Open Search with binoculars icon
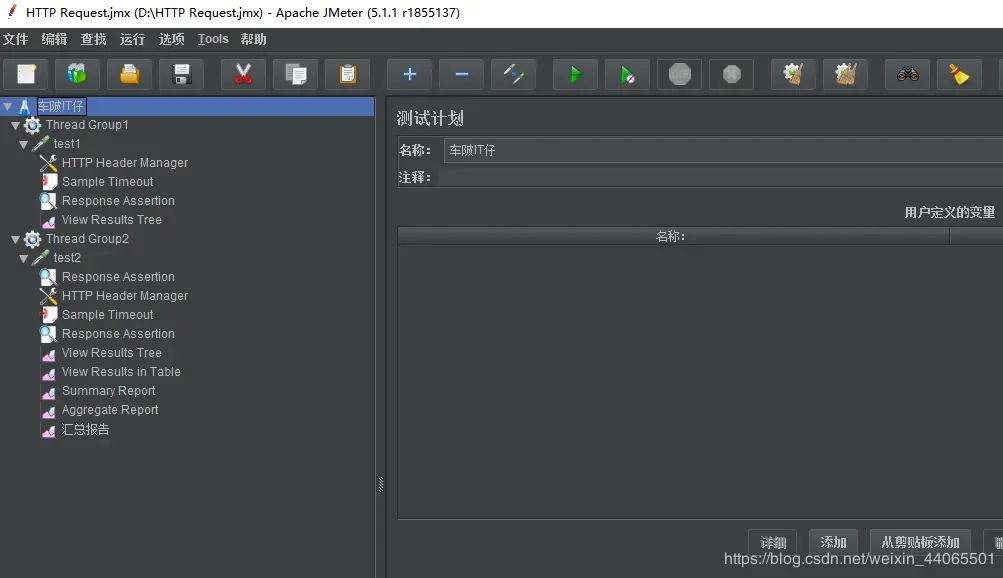Screen dimensions: 1003x578 click(908, 74)
